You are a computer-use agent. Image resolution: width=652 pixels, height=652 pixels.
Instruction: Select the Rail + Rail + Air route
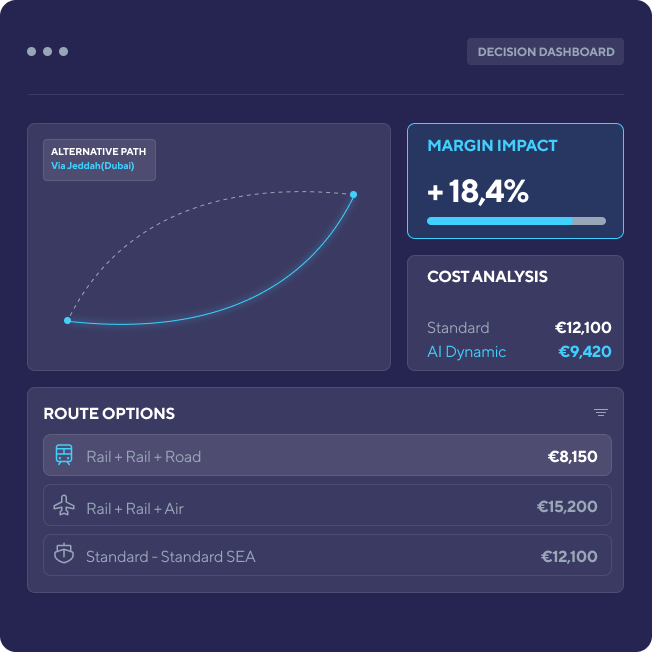pos(327,507)
